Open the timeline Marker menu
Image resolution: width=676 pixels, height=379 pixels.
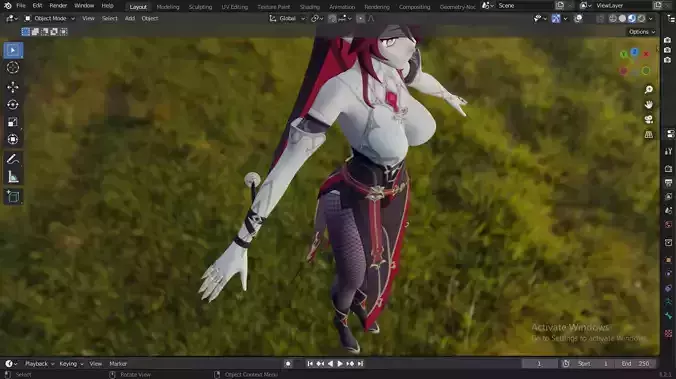(118, 363)
